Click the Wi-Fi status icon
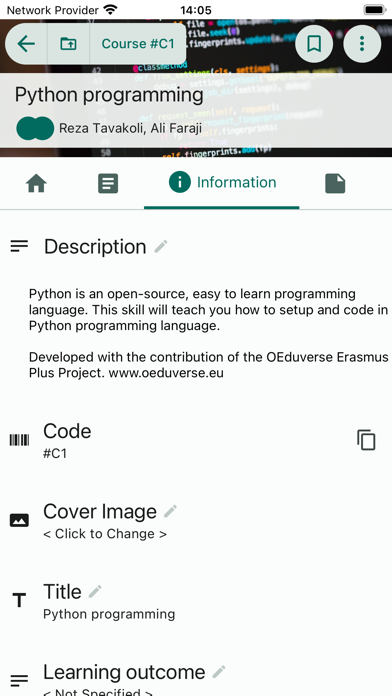Viewport: 392px width, 696px height. [110, 9]
